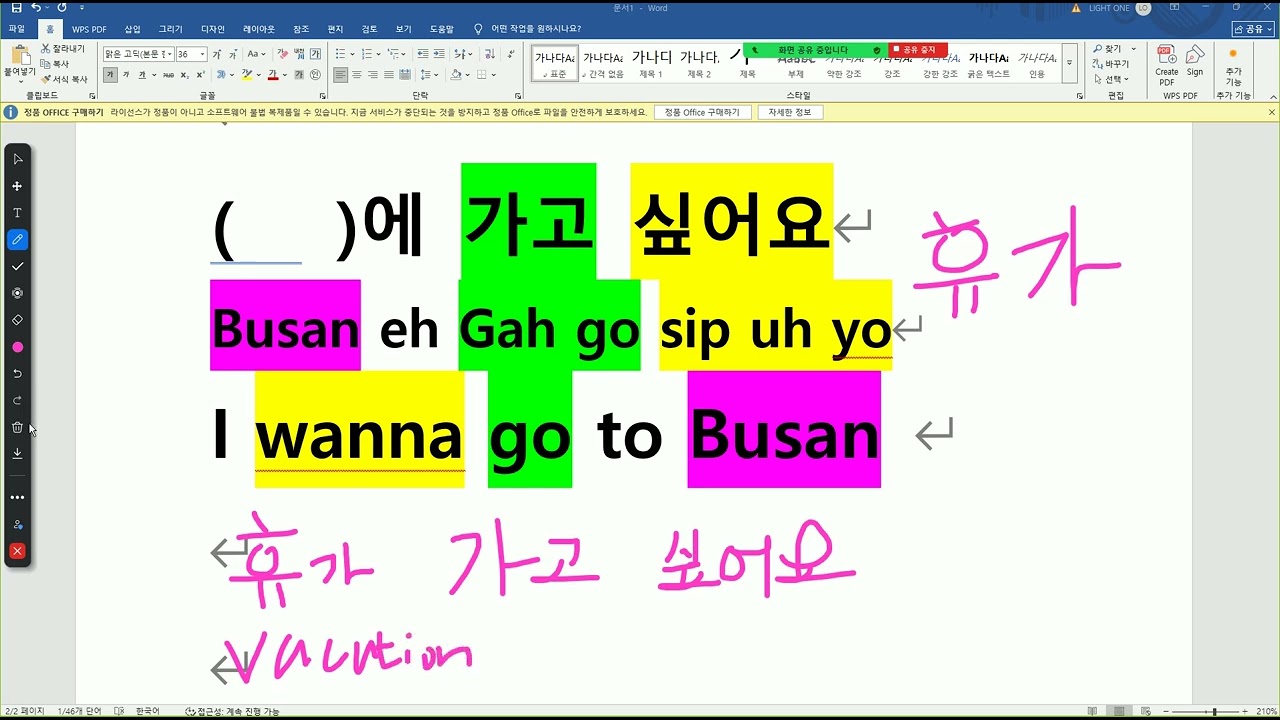Align text left
Image resolution: width=1280 pixels, height=720 pixels.
341,75
